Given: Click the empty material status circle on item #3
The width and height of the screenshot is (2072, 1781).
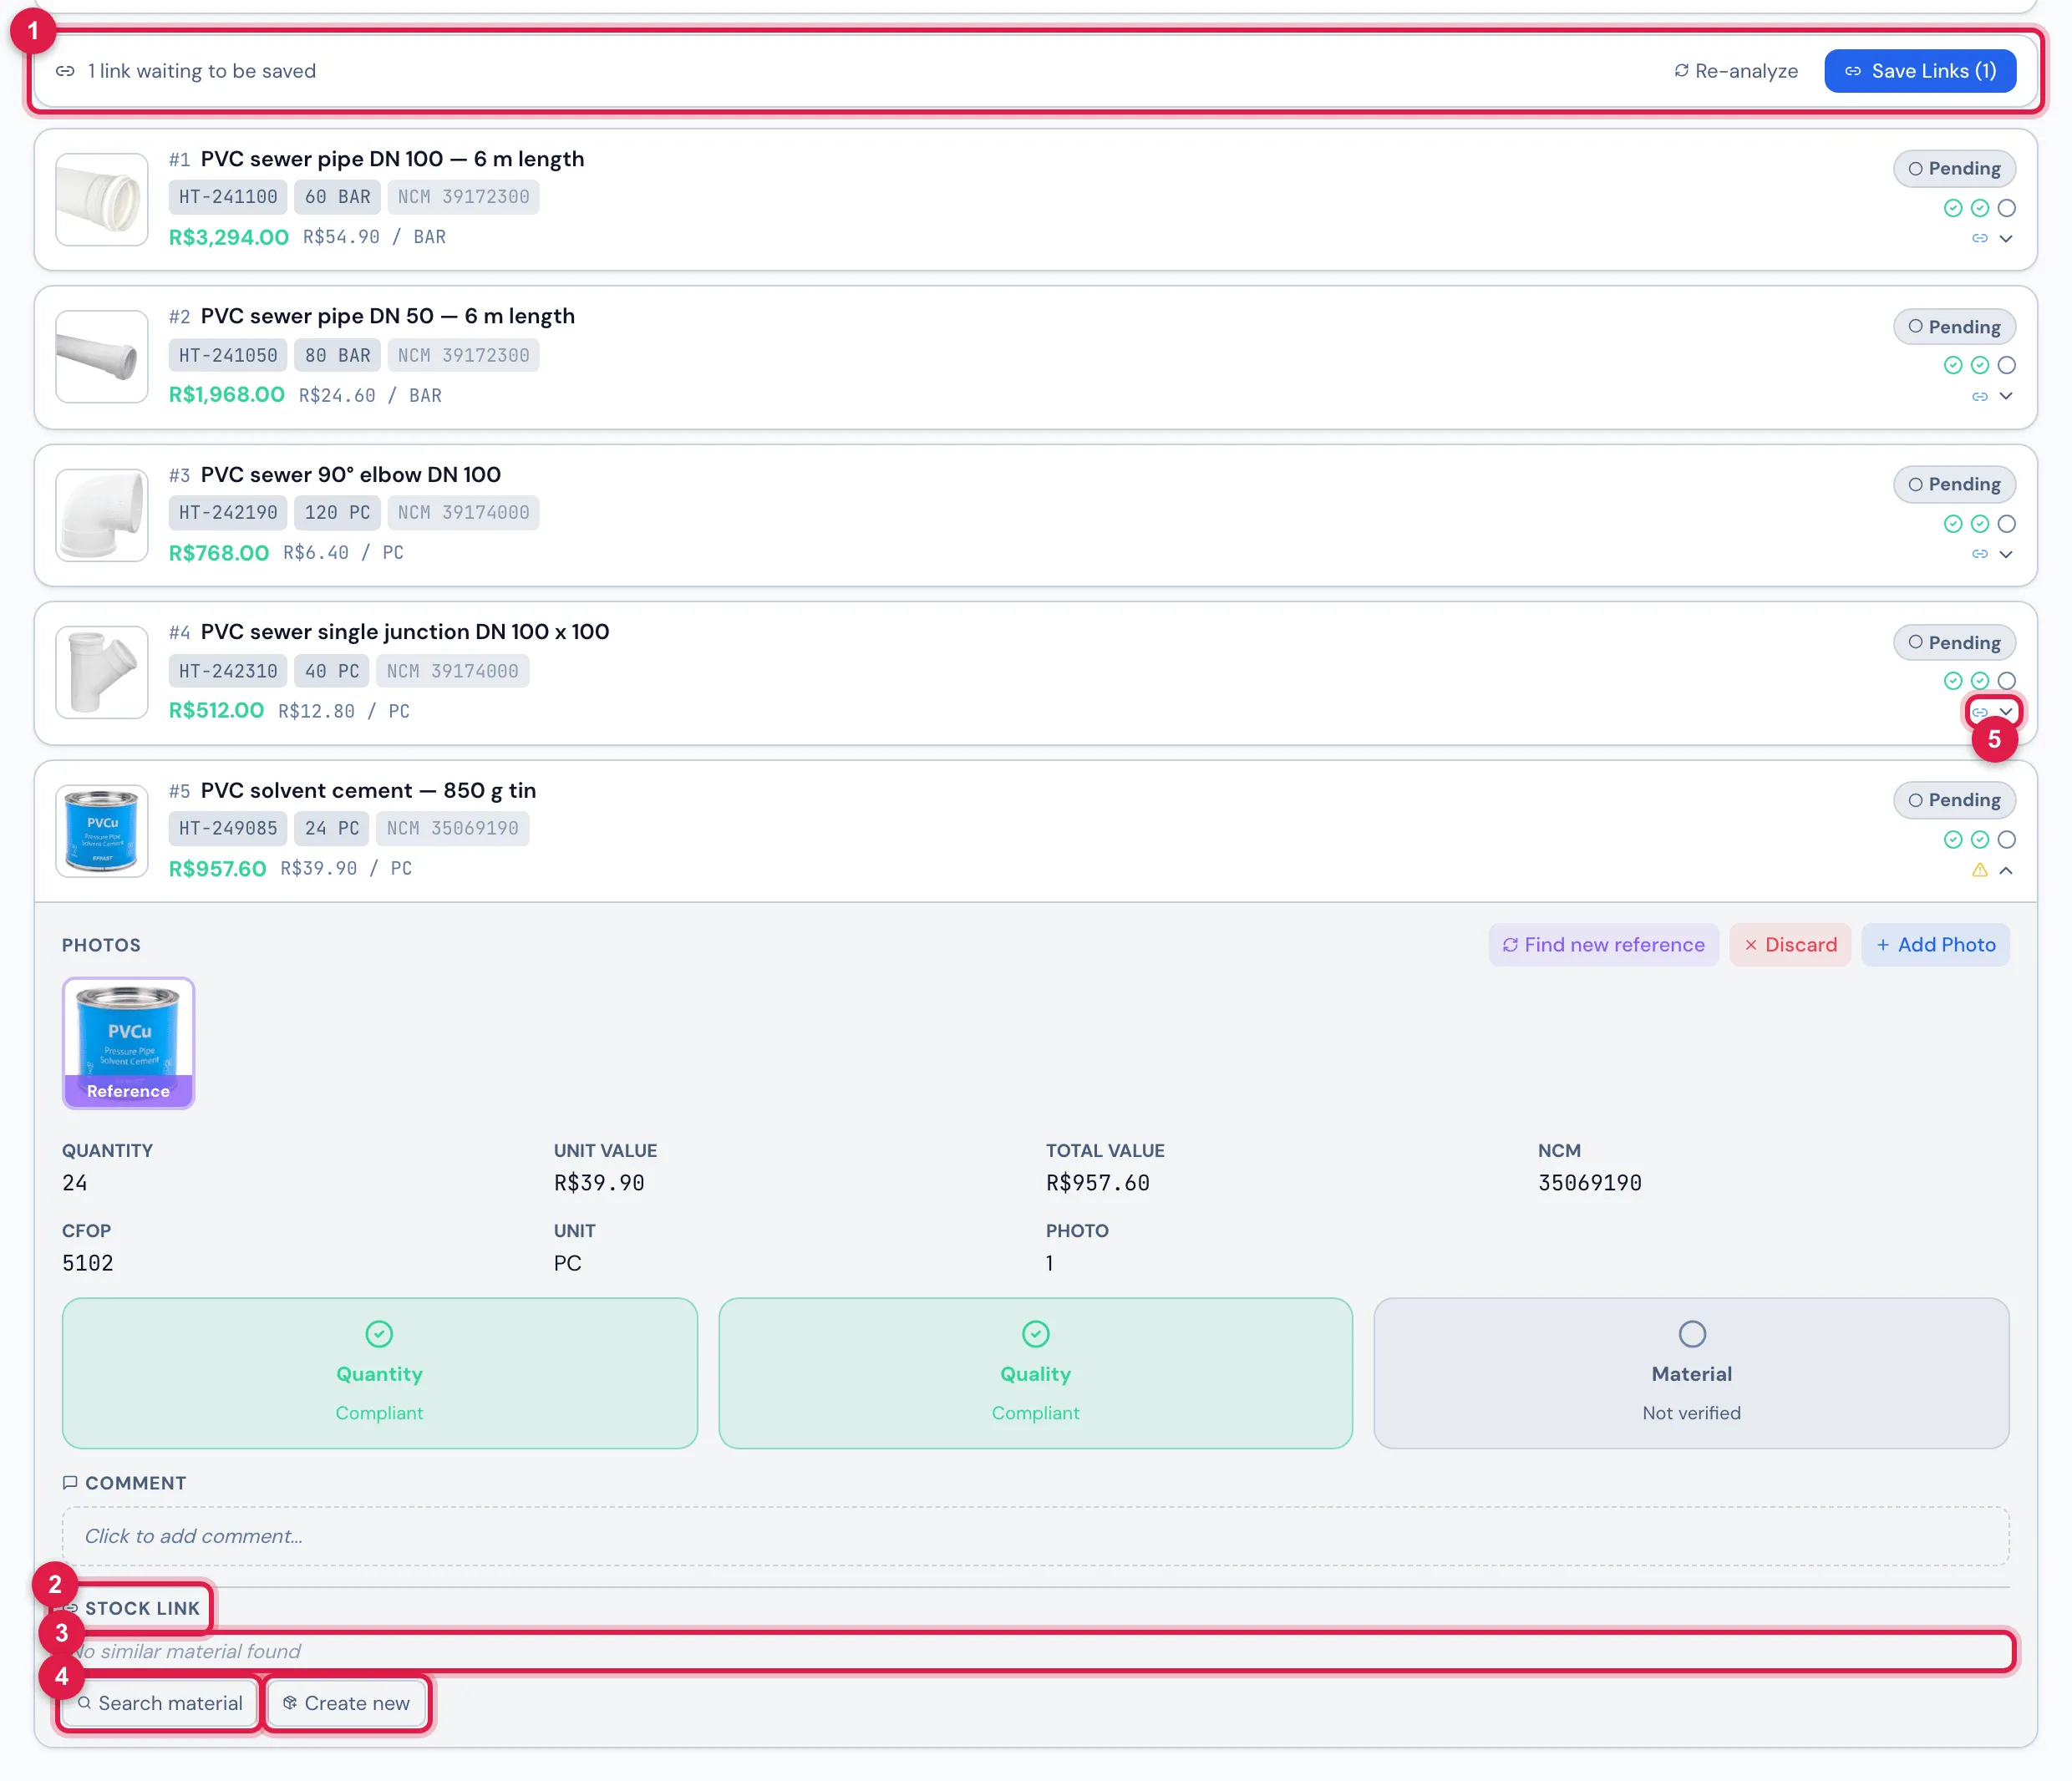Looking at the screenshot, I should [2006, 524].
